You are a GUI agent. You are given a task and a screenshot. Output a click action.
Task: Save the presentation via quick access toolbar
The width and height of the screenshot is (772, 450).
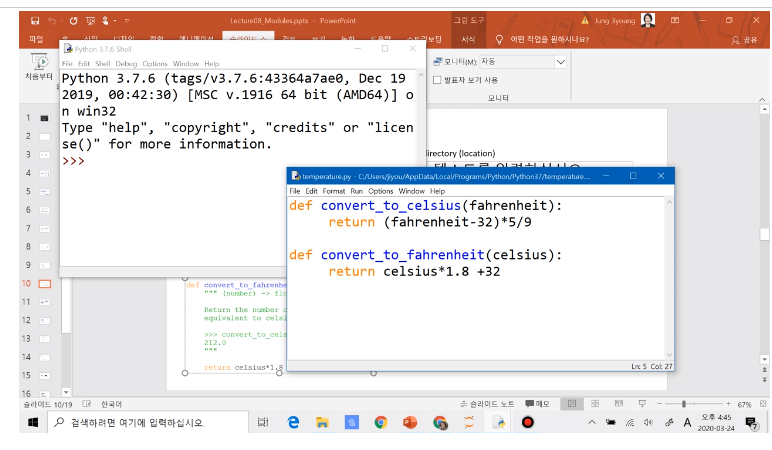pyautogui.click(x=35, y=21)
